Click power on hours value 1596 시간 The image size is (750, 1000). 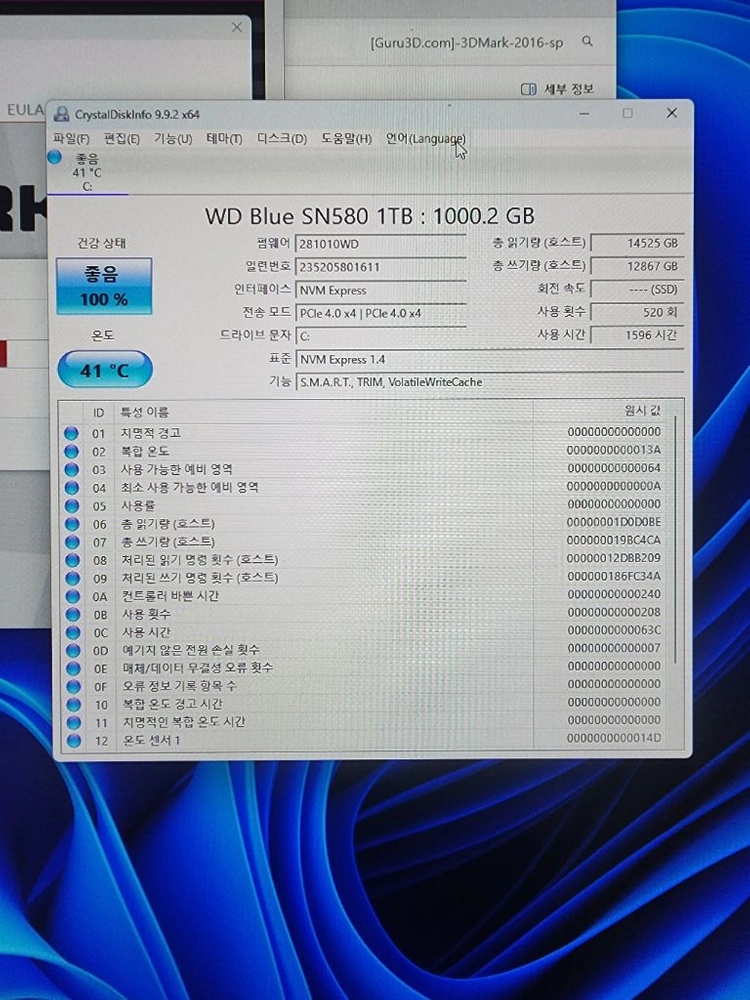click(x=637, y=335)
